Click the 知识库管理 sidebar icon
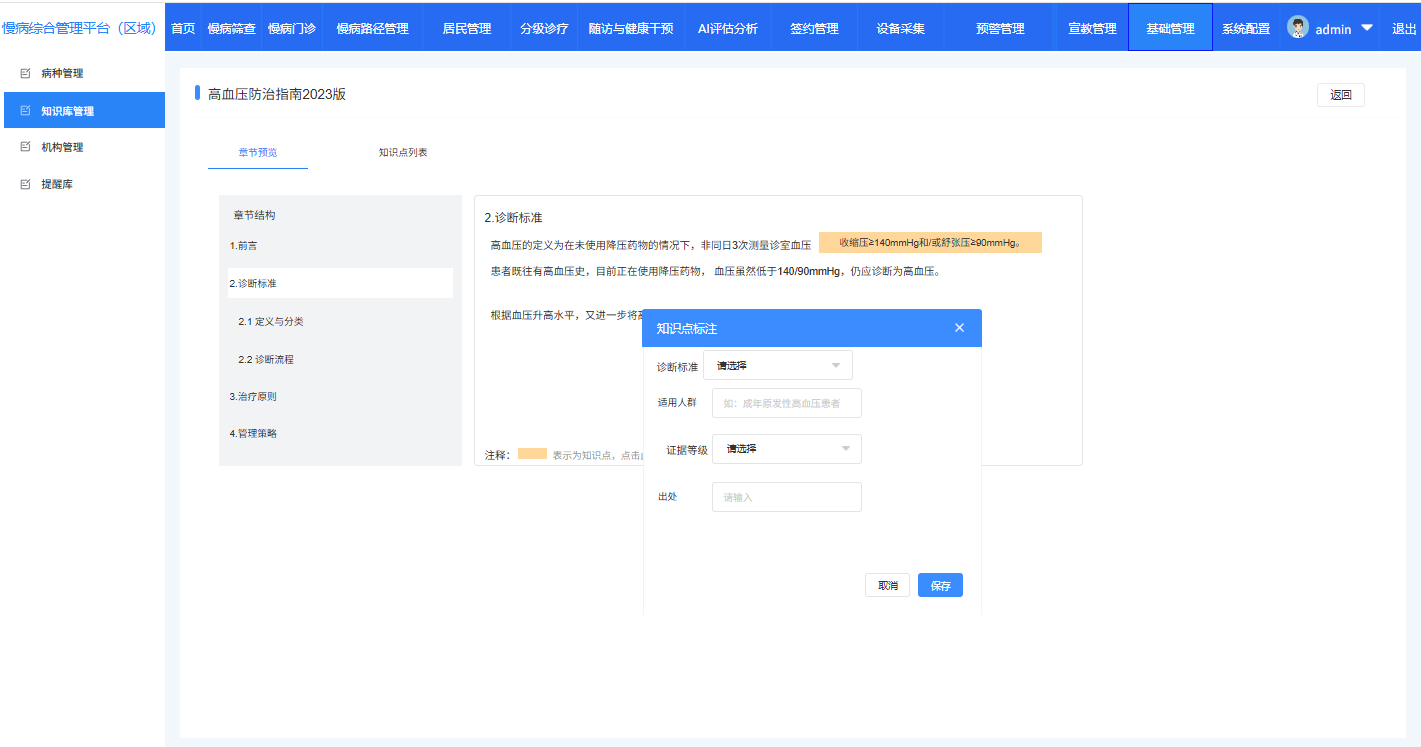The width and height of the screenshot is (1421, 747). pyautogui.click(x=26, y=111)
